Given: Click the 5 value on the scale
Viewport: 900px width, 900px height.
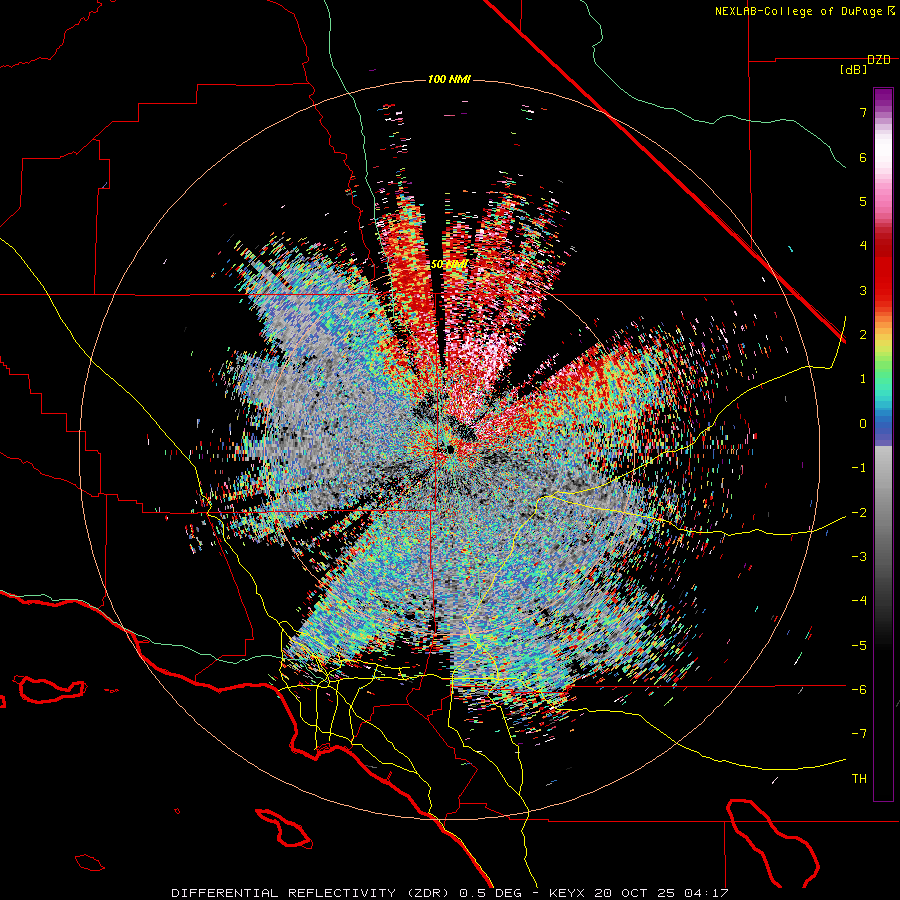Looking at the screenshot, I should click(863, 201).
